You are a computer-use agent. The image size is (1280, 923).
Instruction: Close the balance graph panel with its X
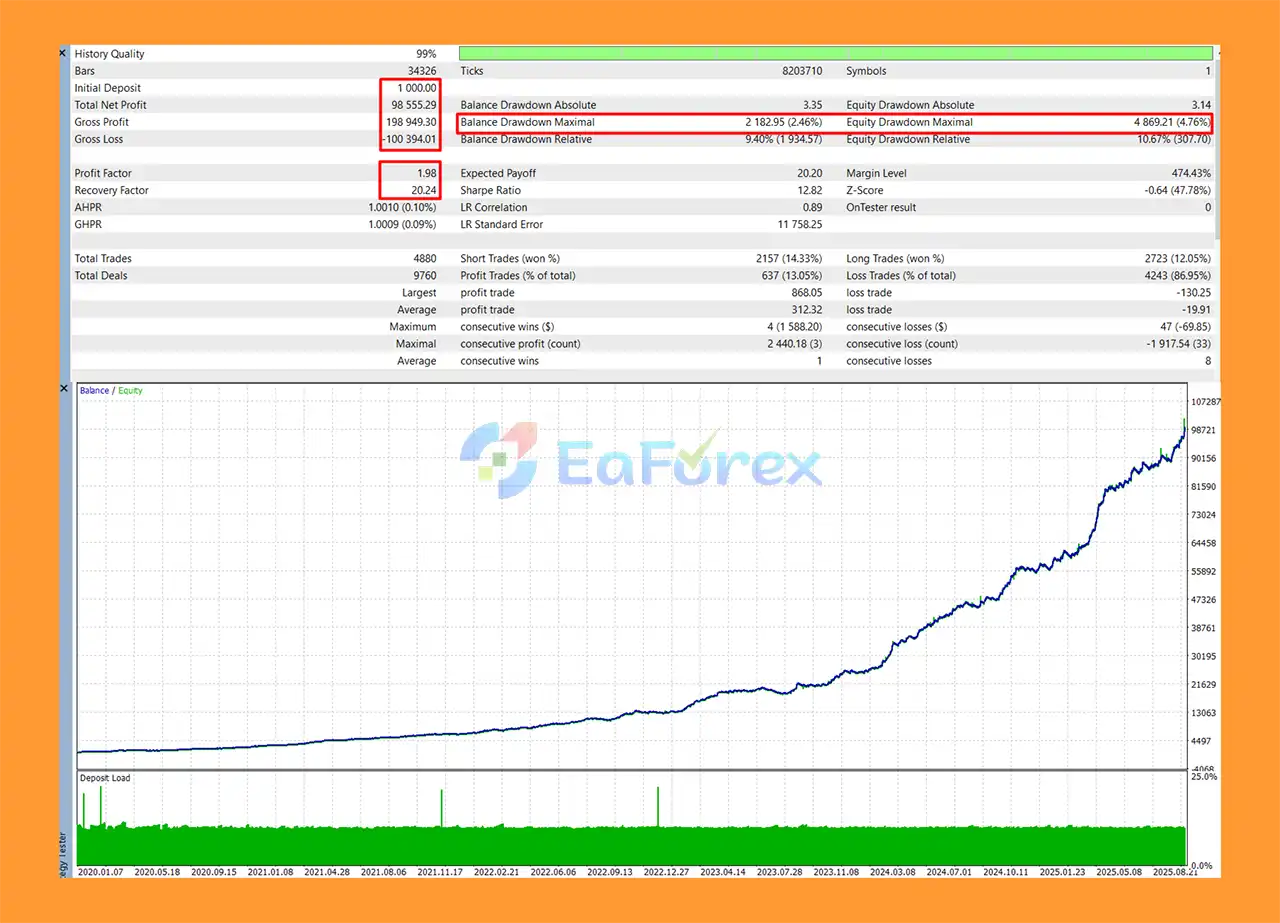(63, 388)
